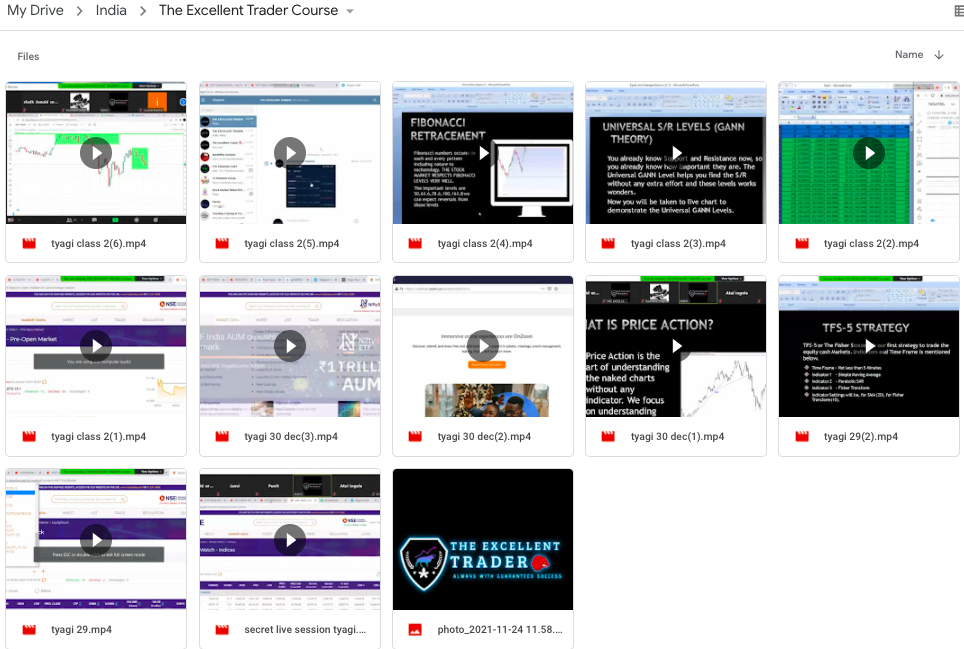Image resolution: width=964 pixels, height=649 pixels.
Task: Select the tyagi 30 dec(1).mp4 file name
Action: (677, 436)
